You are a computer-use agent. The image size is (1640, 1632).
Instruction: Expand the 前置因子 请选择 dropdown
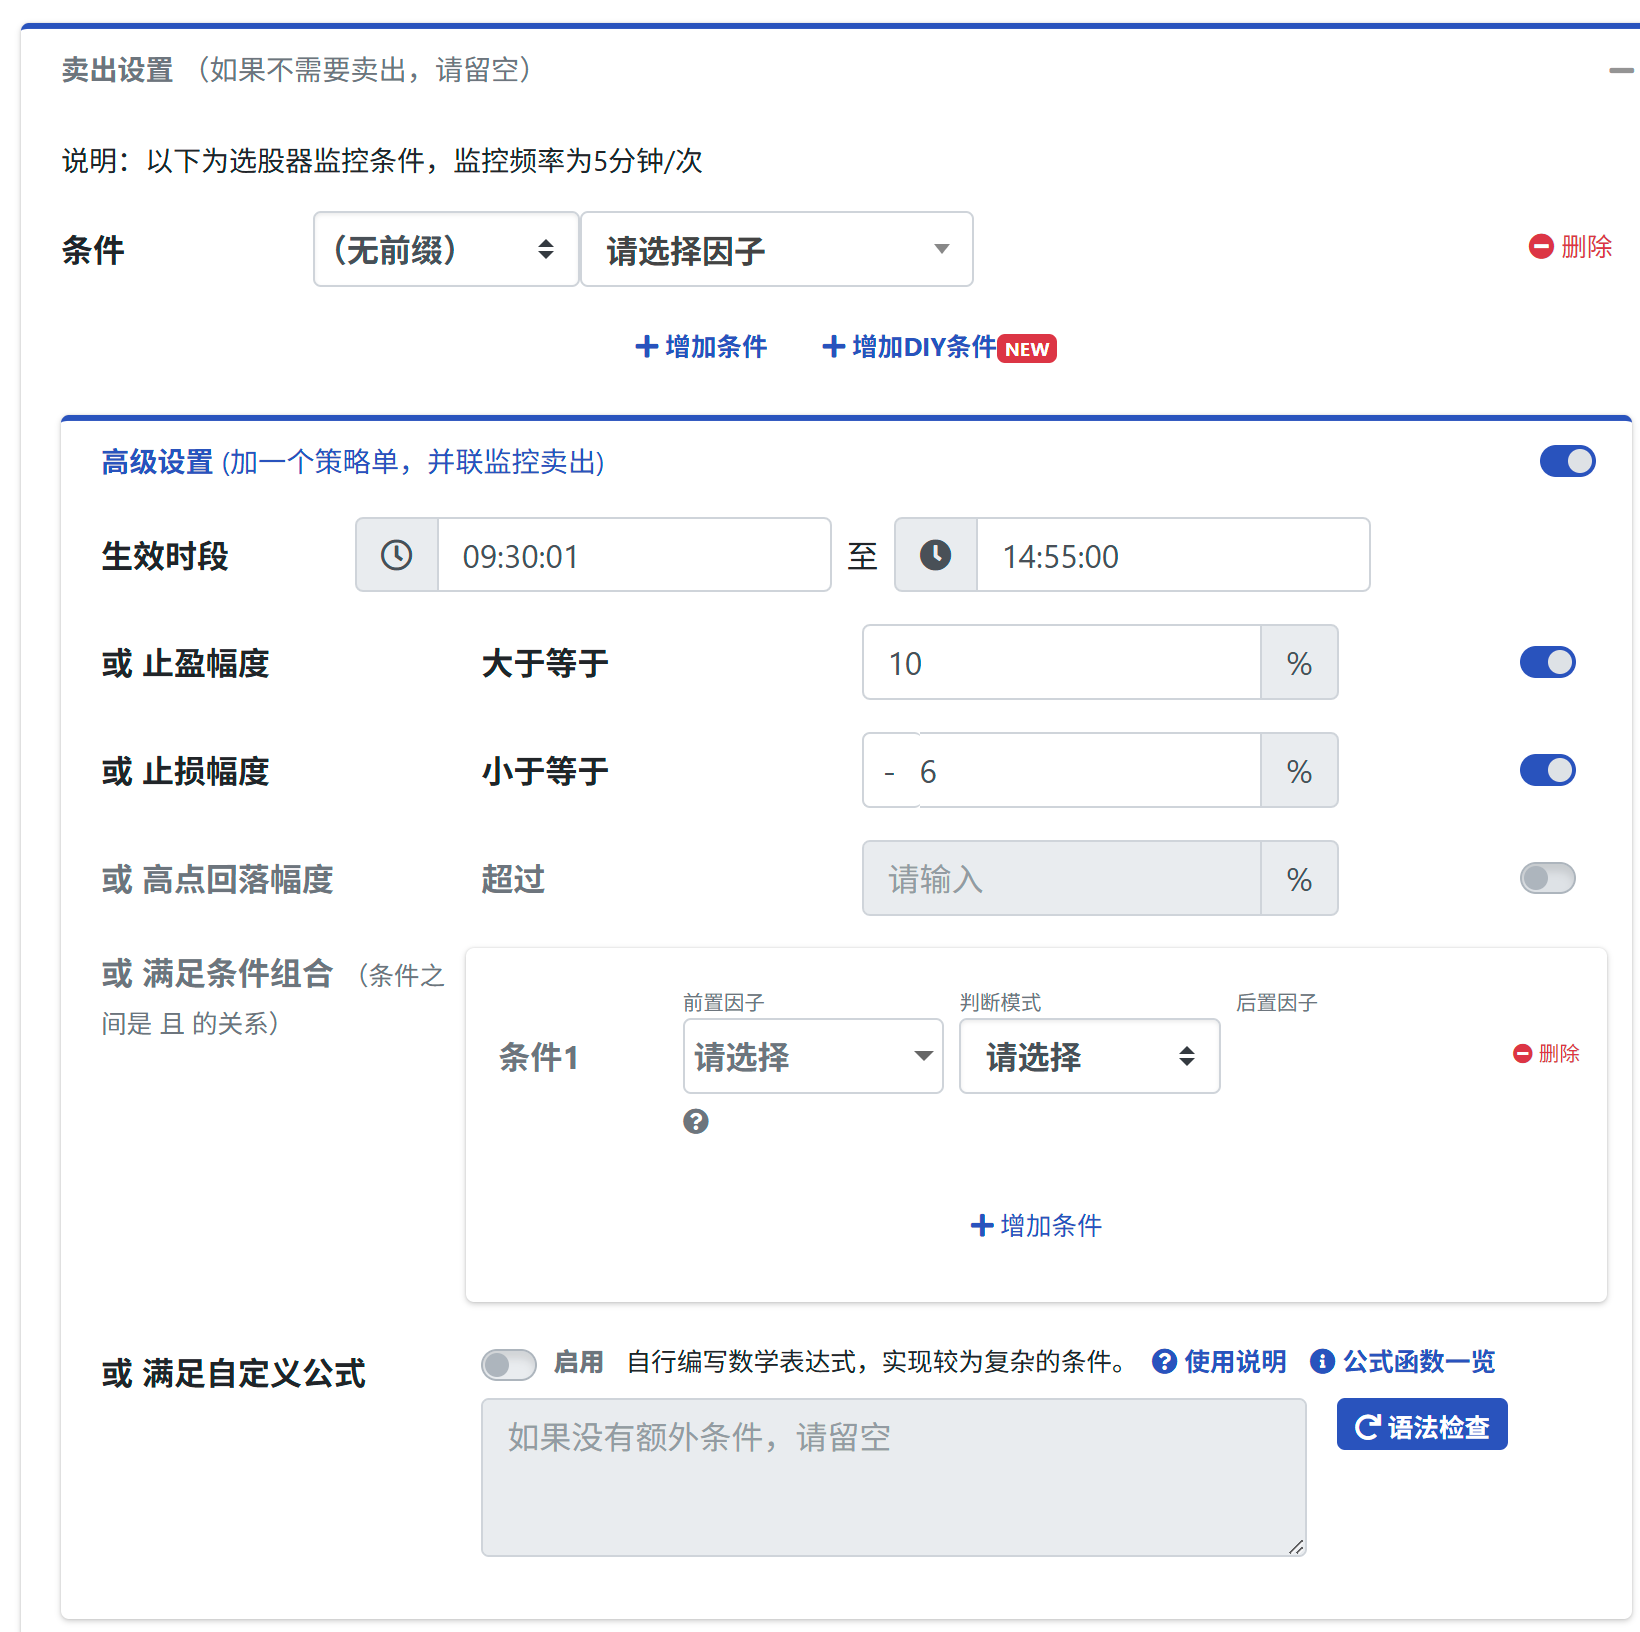point(813,1056)
